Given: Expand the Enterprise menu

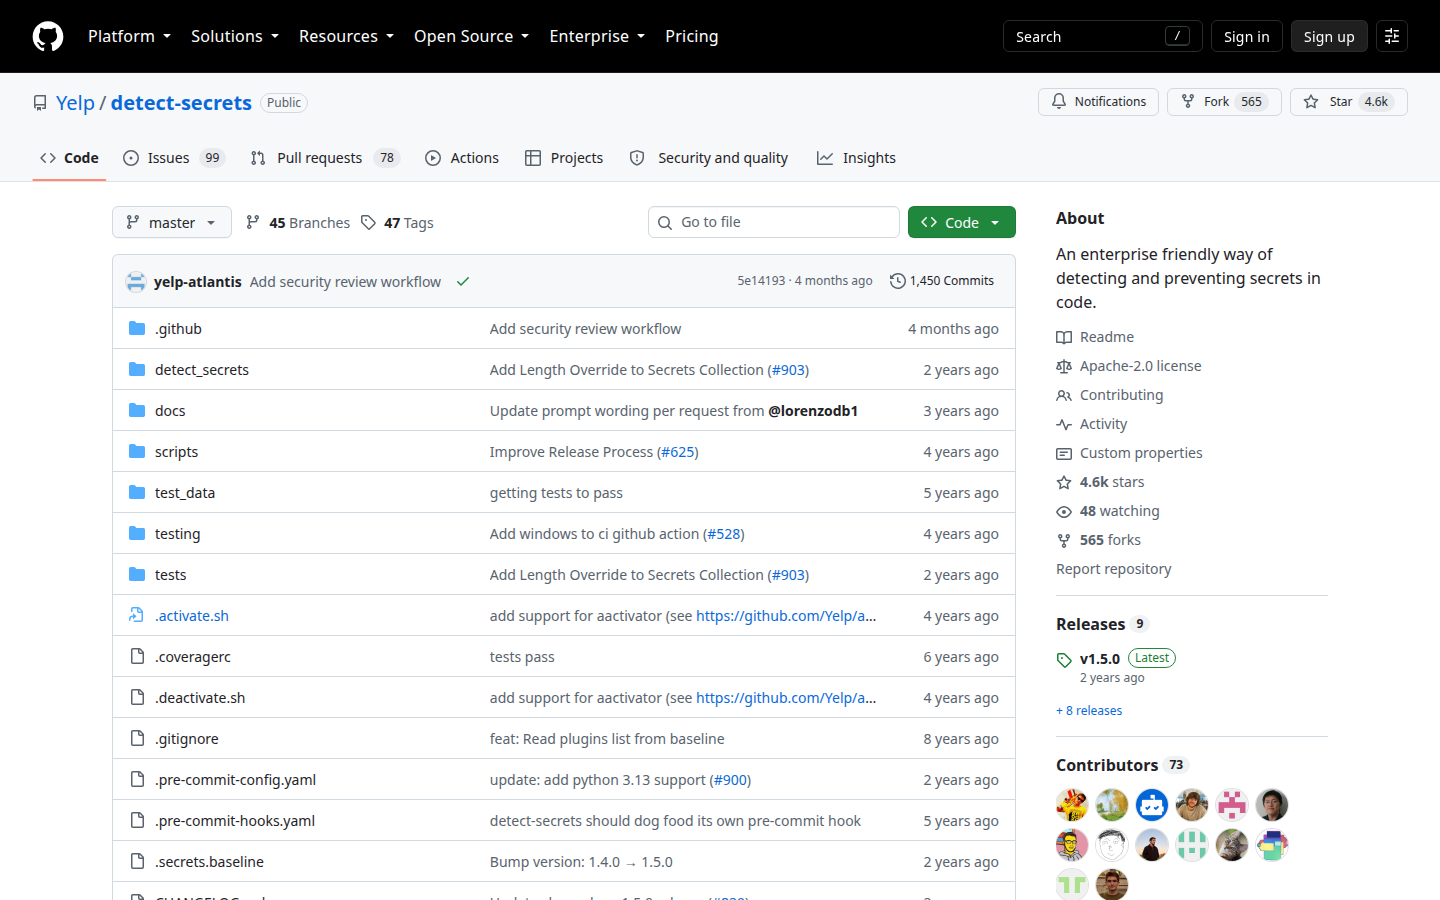Looking at the screenshot, I should coord(597,36).
